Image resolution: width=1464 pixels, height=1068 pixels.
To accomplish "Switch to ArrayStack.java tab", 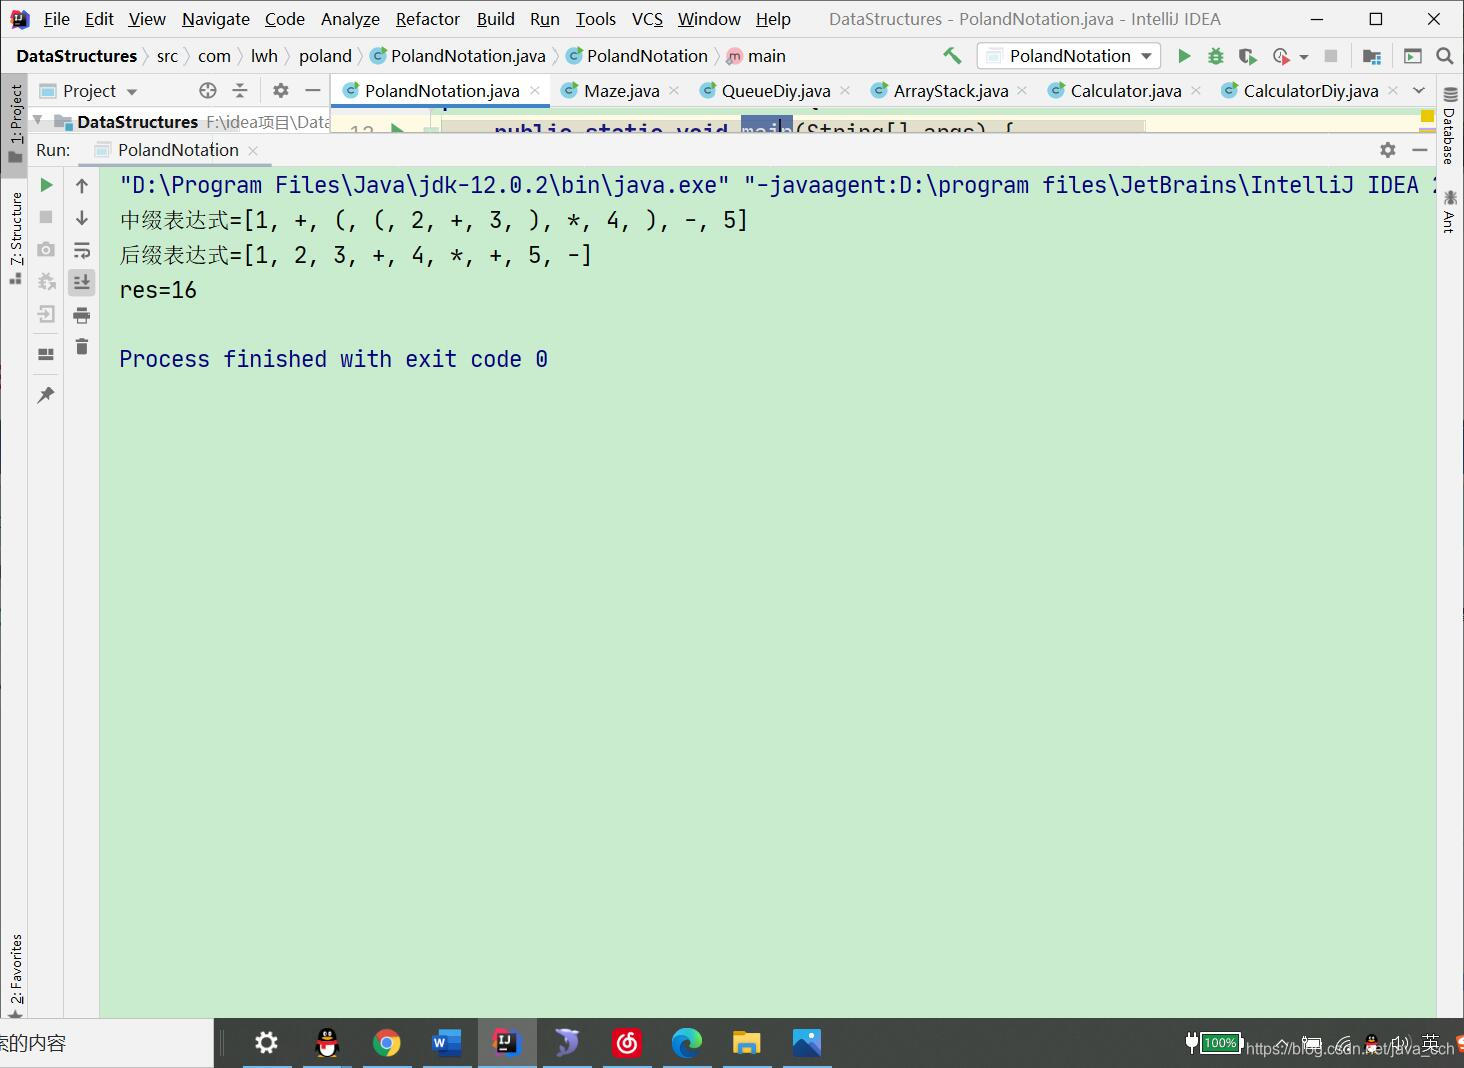I will point(950,91).
